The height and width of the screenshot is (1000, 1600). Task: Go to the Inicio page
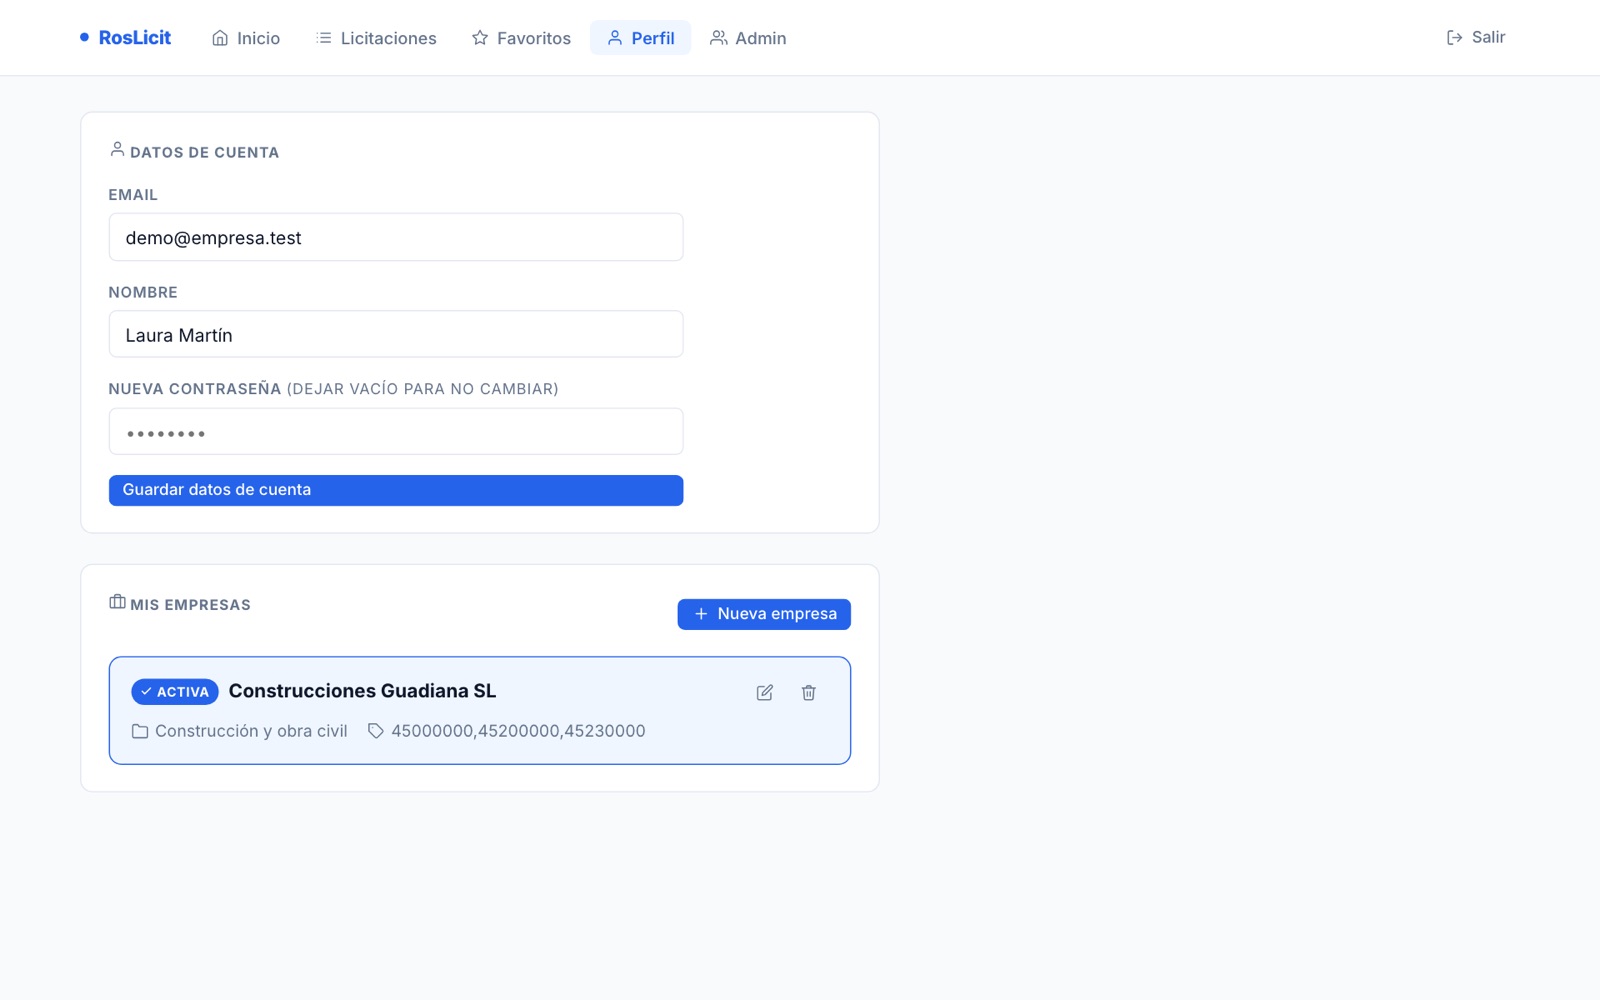click(x=246, y=38)
